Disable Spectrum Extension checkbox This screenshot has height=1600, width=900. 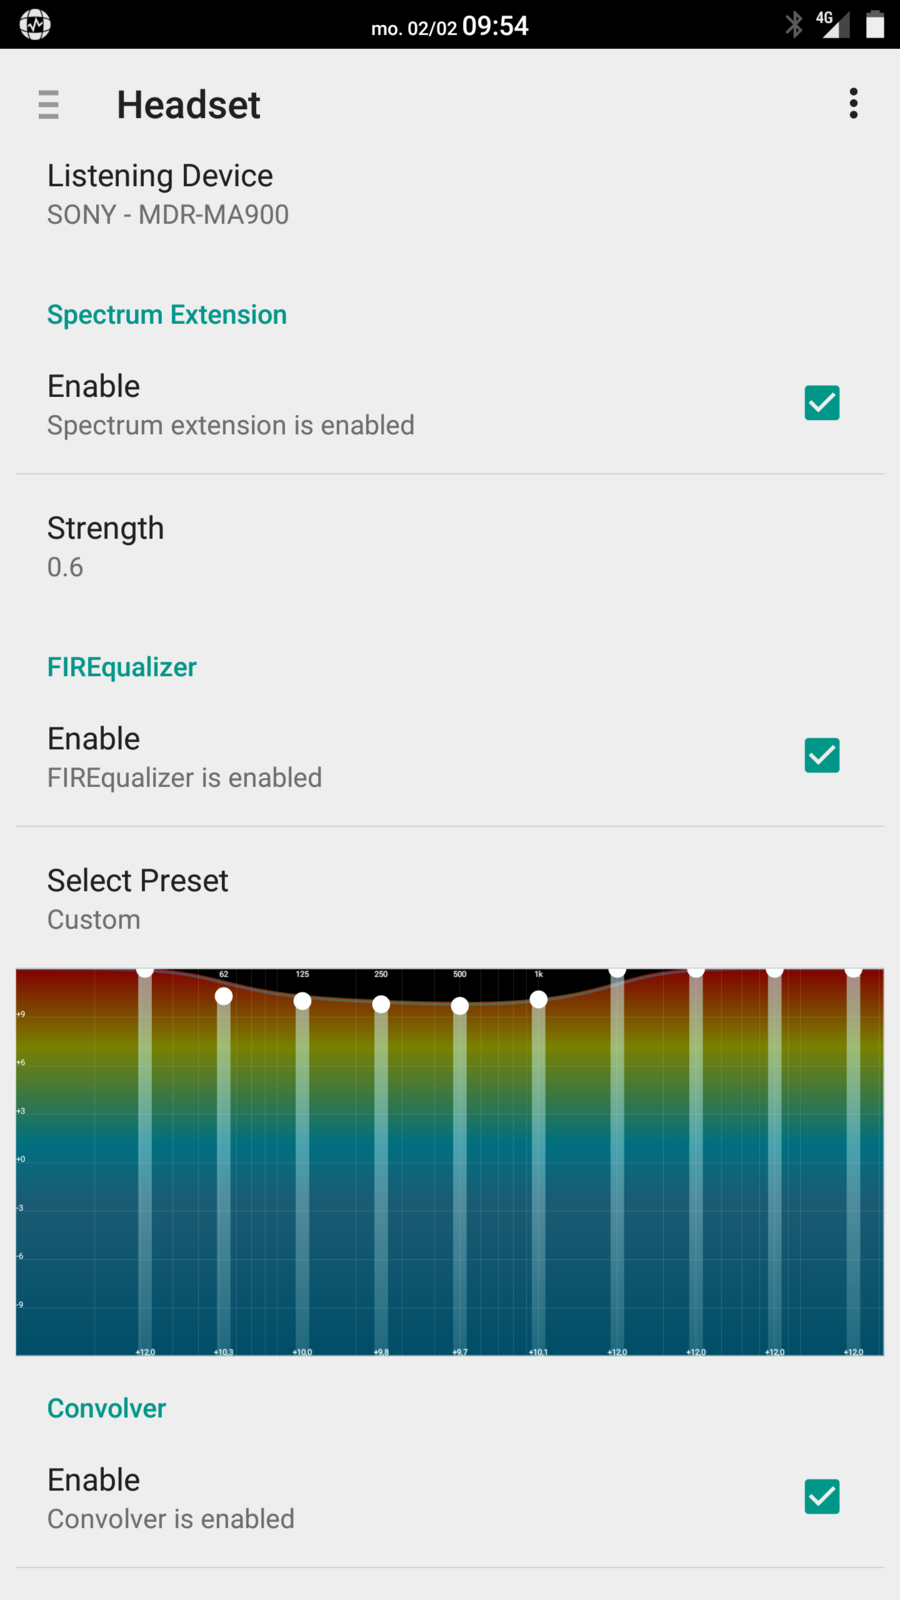coord(822,403)
